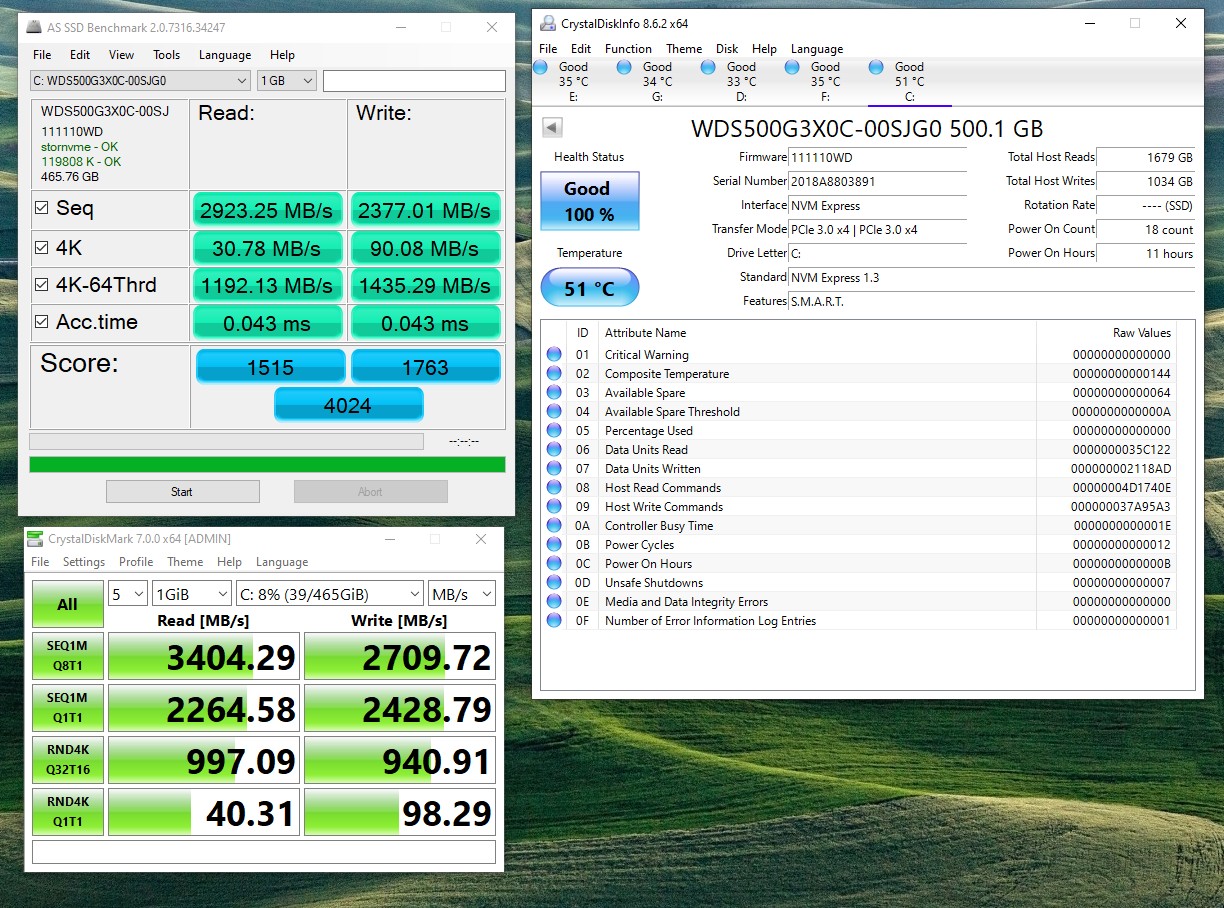This screenshot has width=1224, height=908.
Task: Click the AS SSD Benchmark title bar icon
Action: (x=36, y=28)
